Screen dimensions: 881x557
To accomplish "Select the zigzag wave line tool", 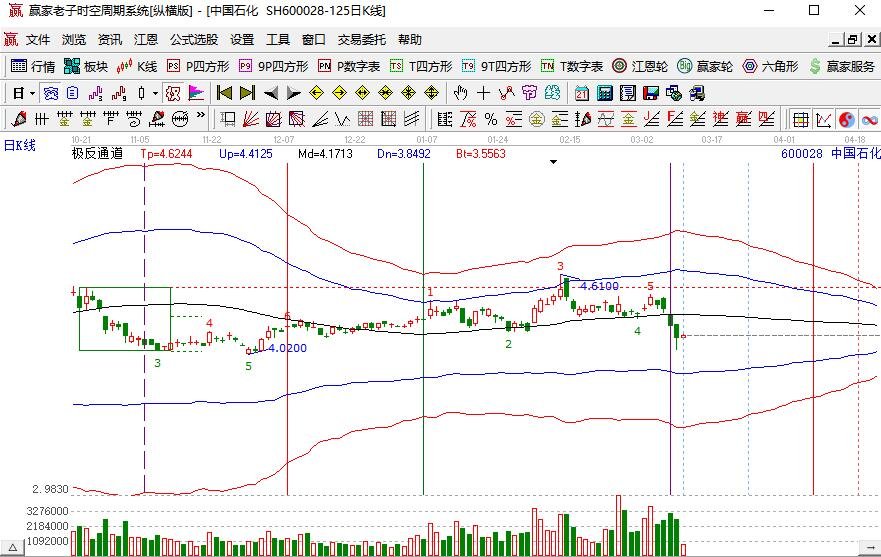I will pyautogui.click(x=343, y=119).
